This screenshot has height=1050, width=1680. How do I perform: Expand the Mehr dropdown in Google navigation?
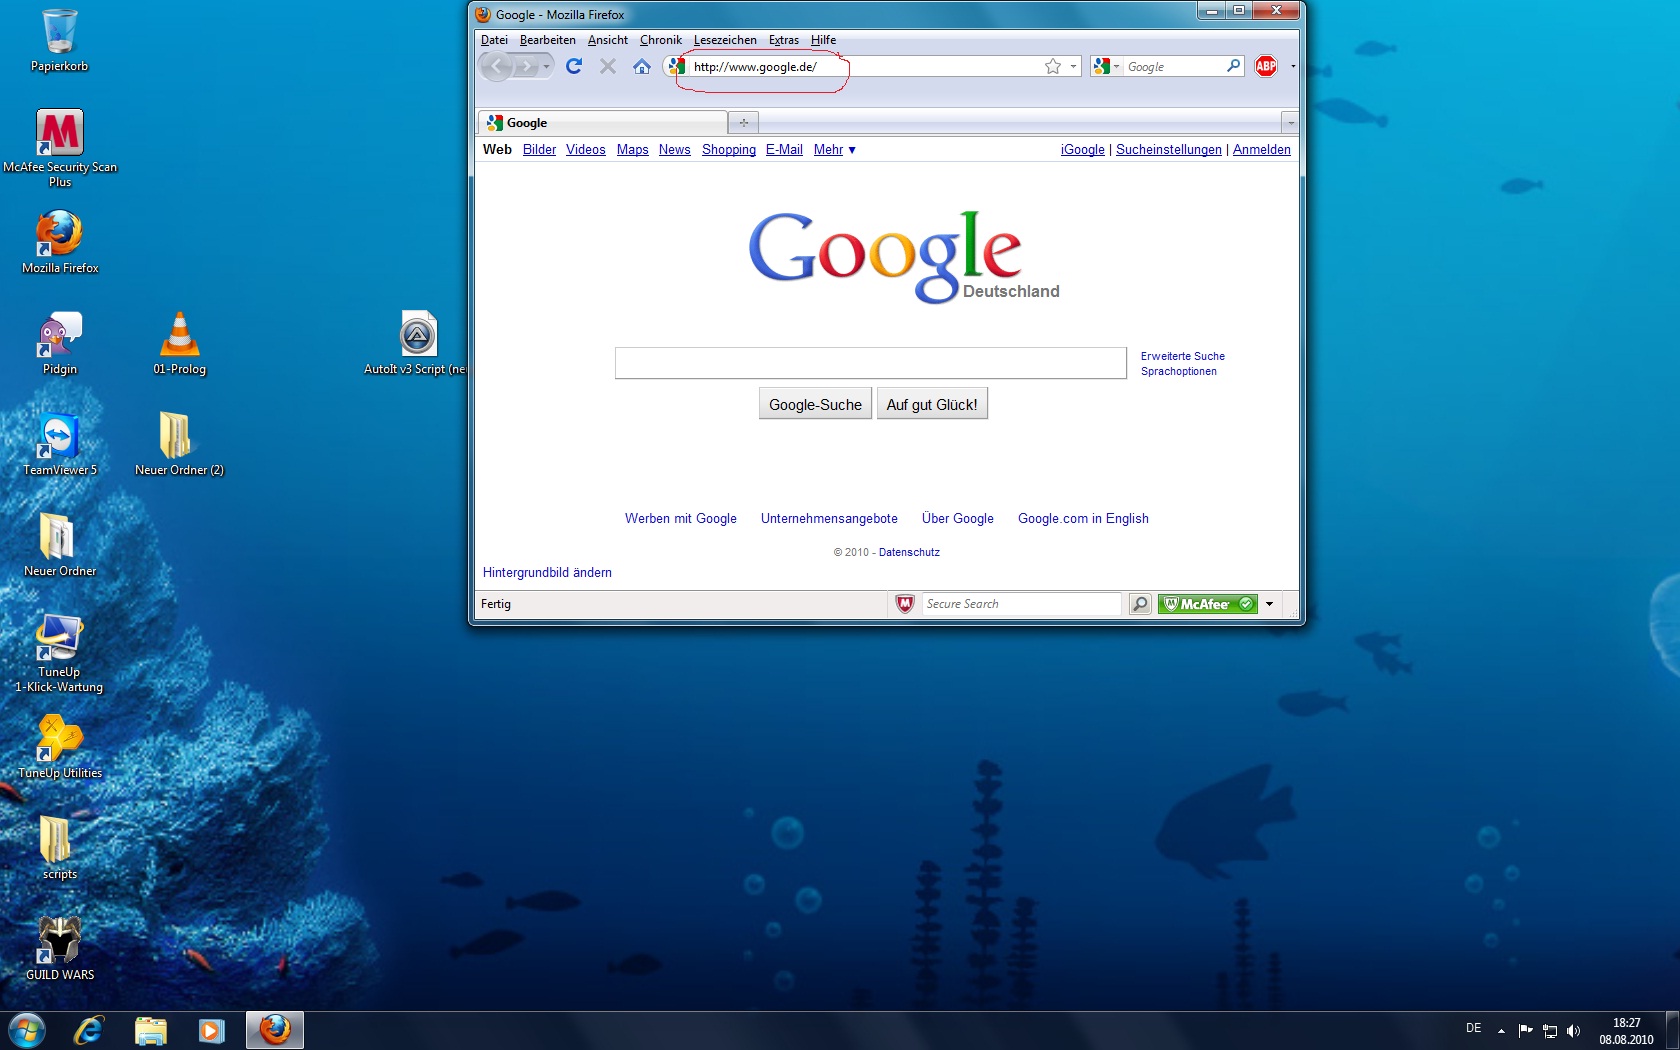[x=834, y=150]
